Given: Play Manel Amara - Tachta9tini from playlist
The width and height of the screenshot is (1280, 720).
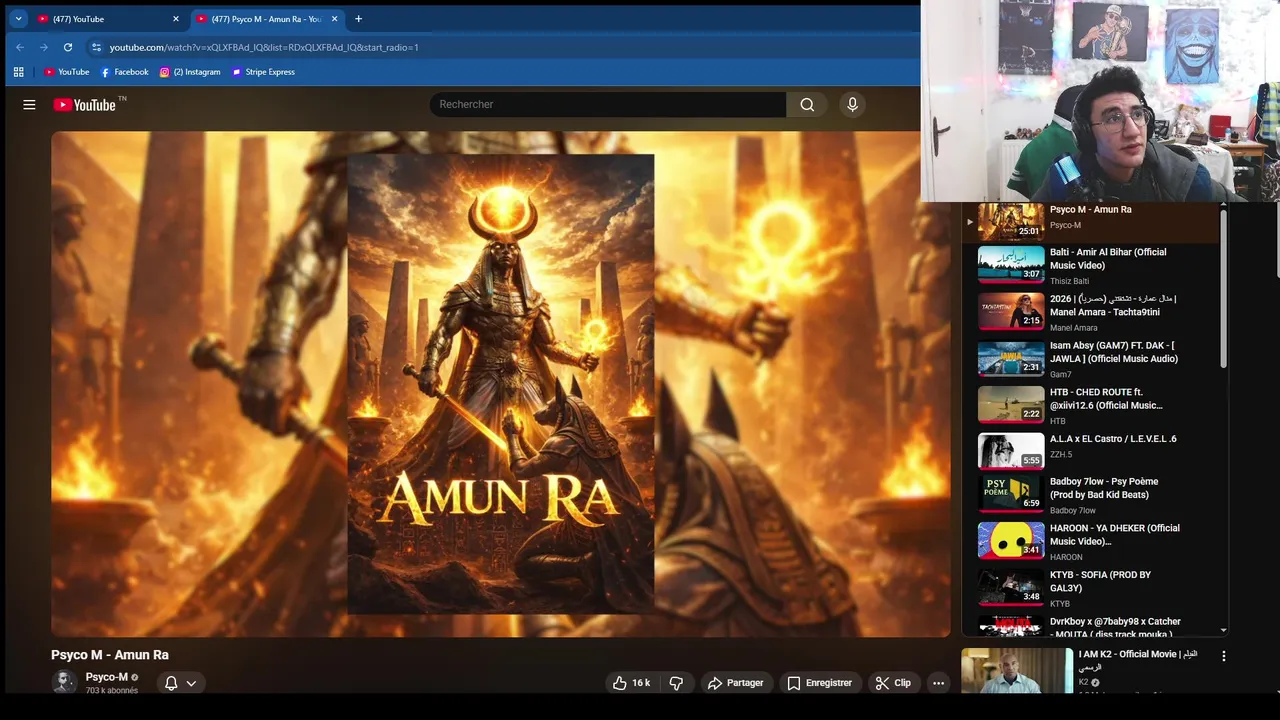Looking at the screenshot, I should [1092, 312].
